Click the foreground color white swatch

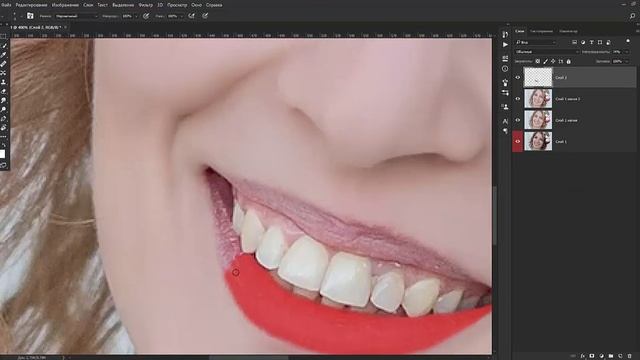pos(2,154)
